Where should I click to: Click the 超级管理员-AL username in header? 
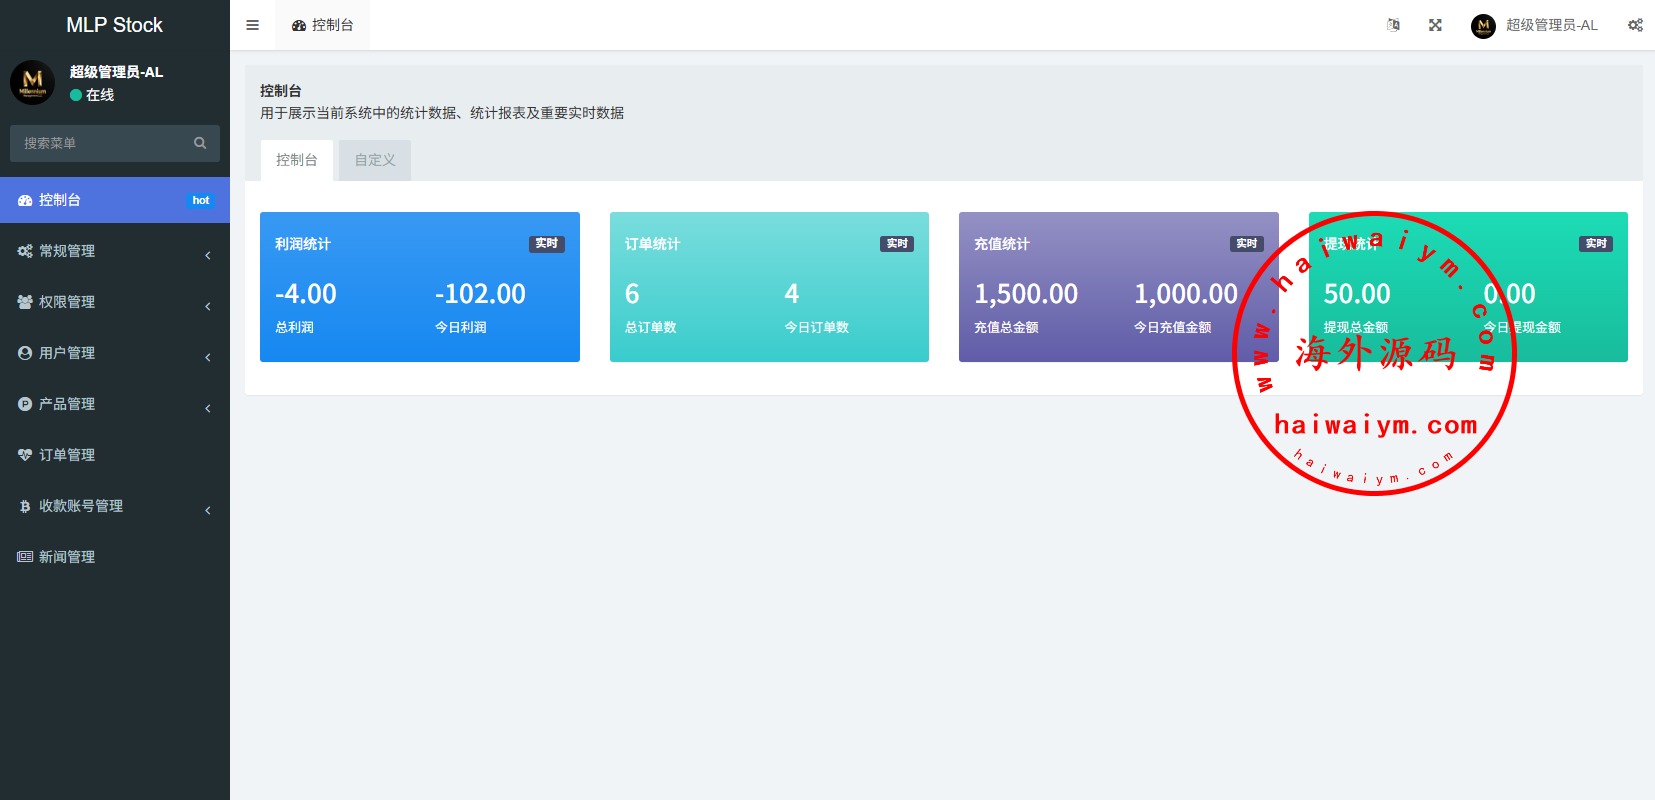(x=1551, y=25)
